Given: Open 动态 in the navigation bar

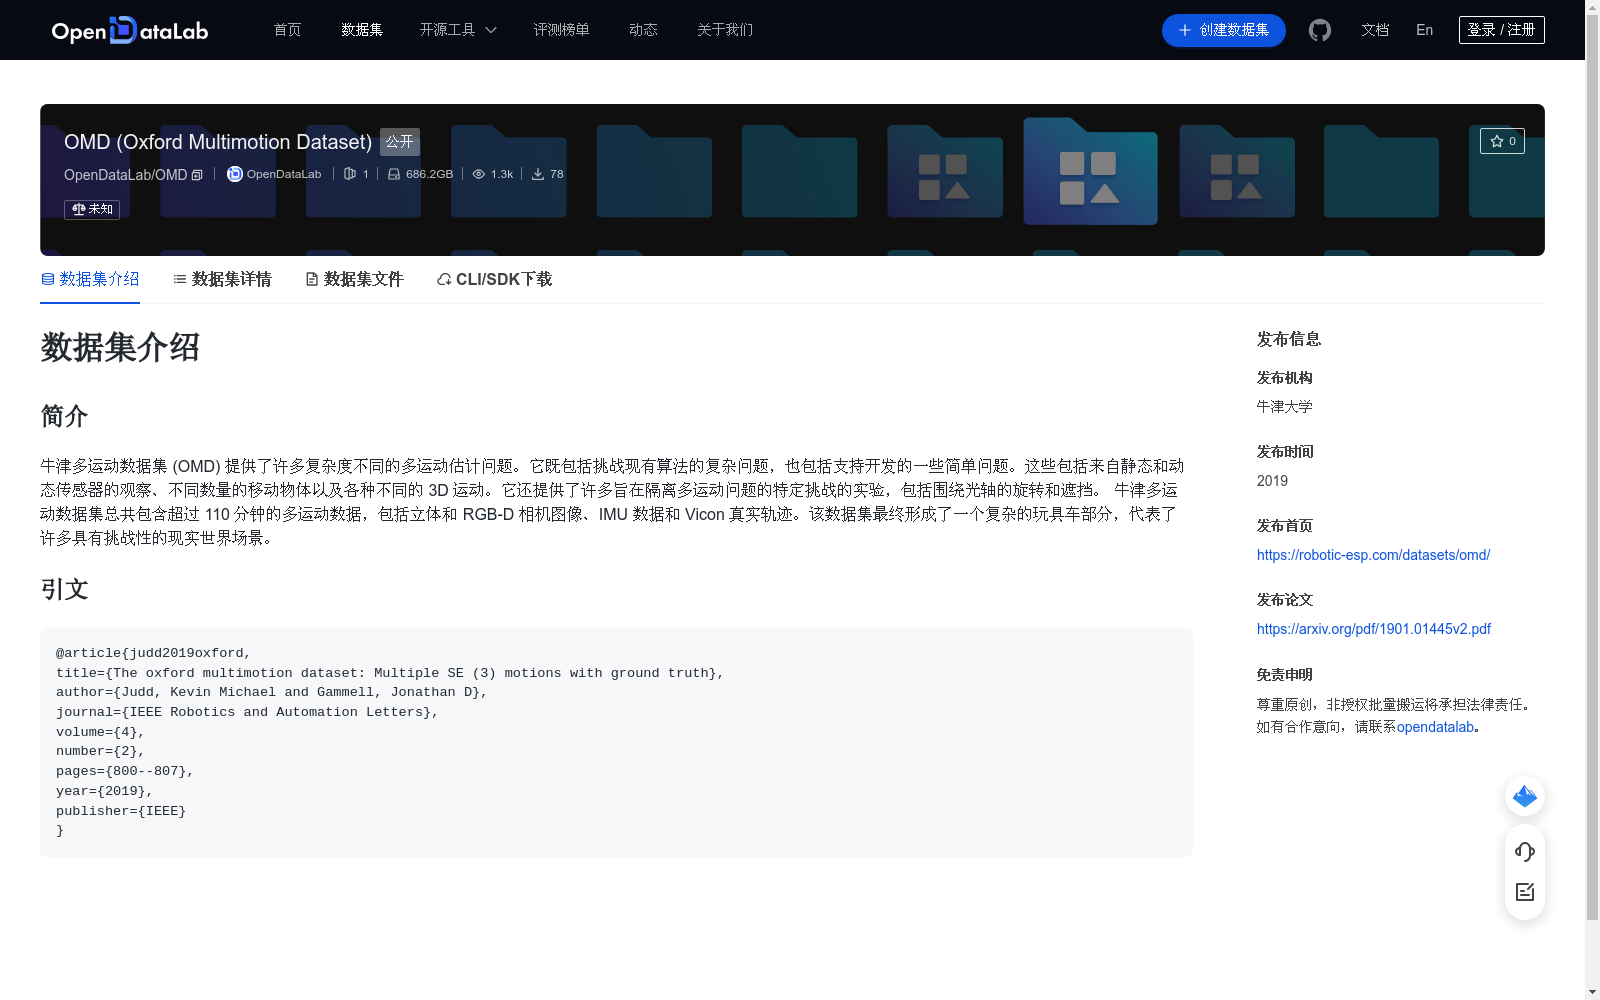Looking at the screenshot, I should pyautogui.click(x=643, y=30).
